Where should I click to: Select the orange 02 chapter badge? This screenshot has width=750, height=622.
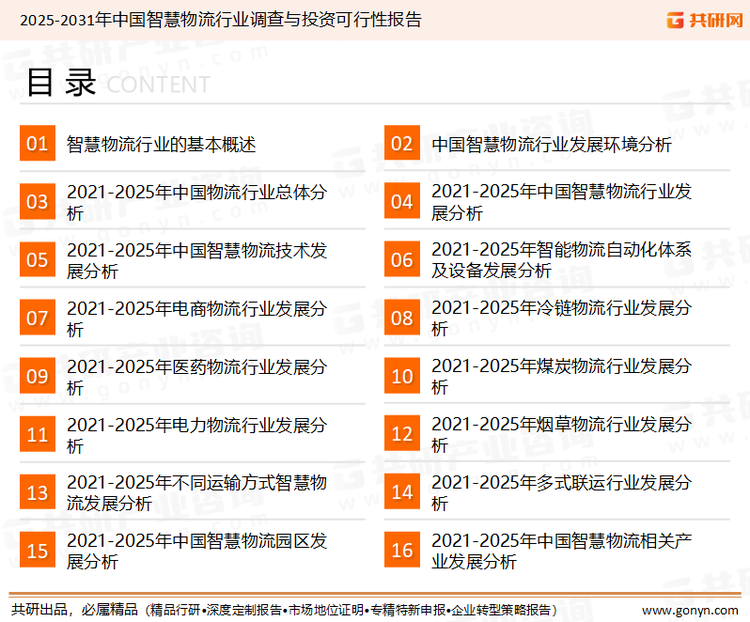(x=402, y=143)
